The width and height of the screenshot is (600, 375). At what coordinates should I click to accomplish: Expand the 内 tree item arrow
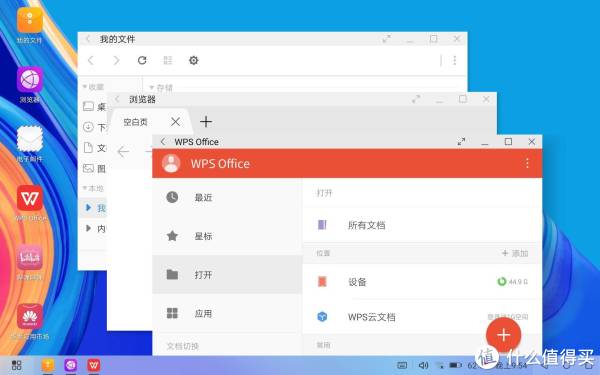(x=88, y=228)
